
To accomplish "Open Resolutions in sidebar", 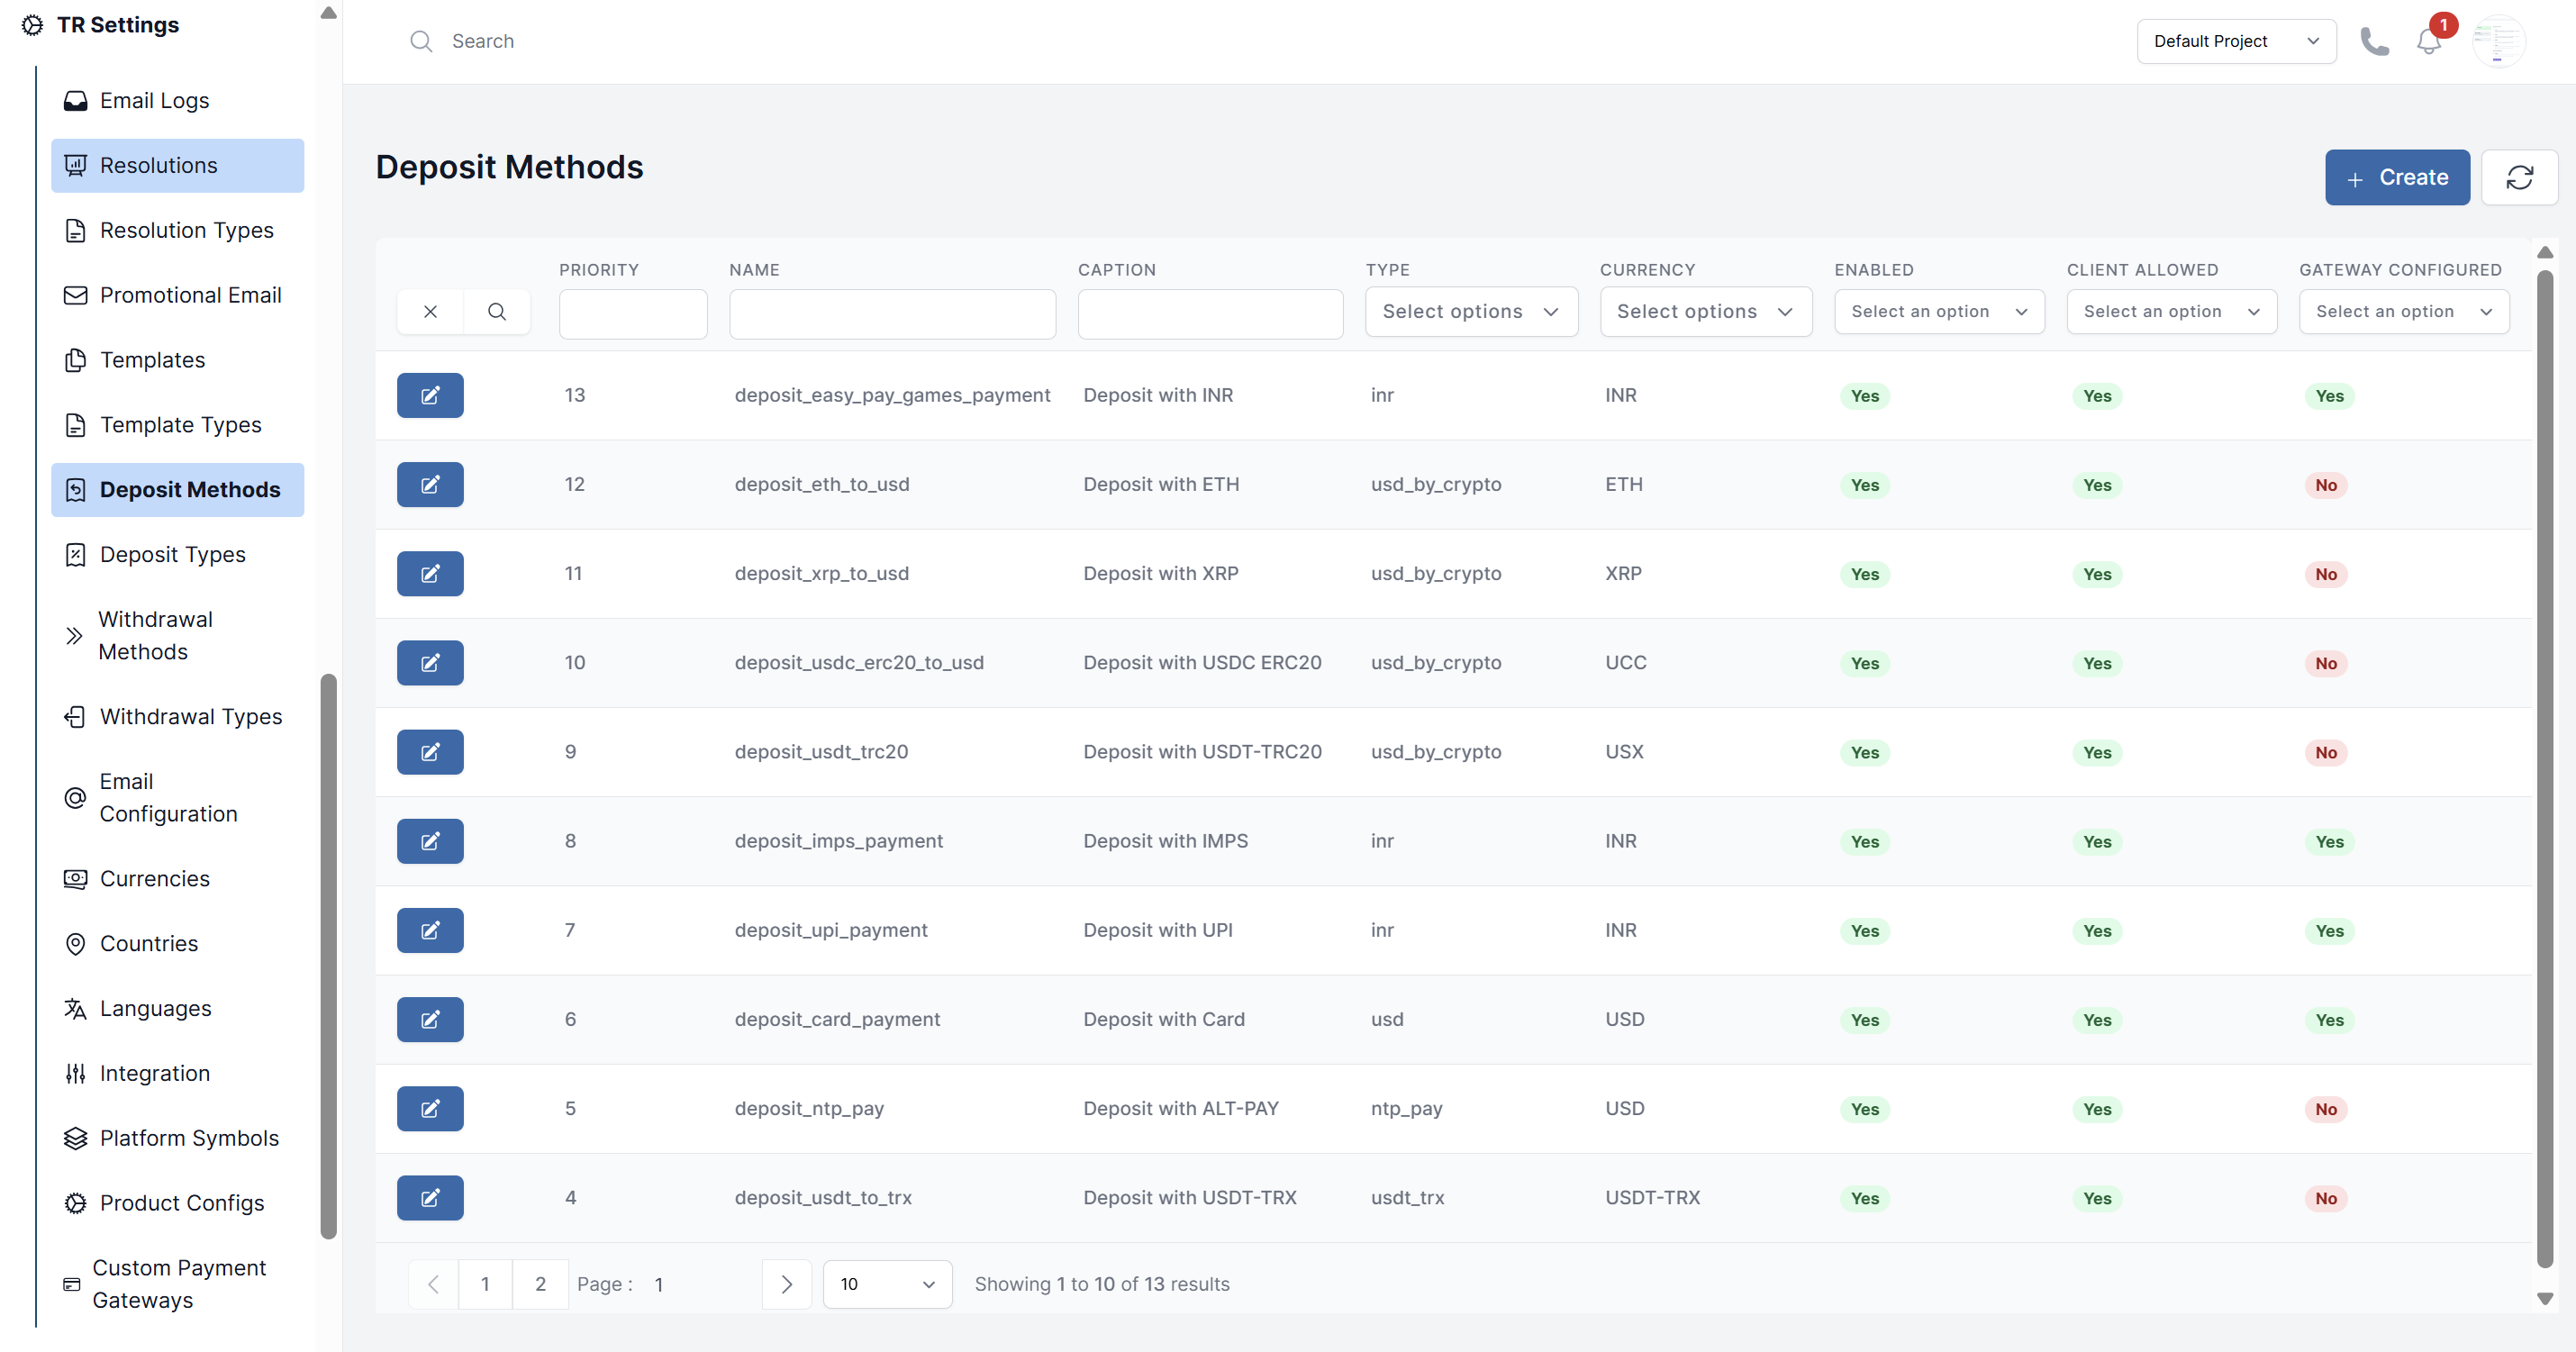I will 178,165.
